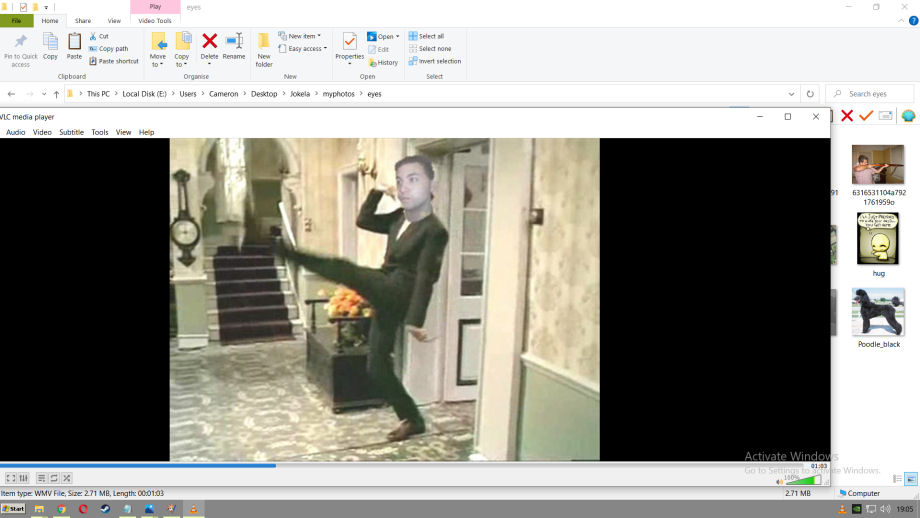The image size is (920, 518).
Task: Open the address bar history dropdown
Action: 791,94
